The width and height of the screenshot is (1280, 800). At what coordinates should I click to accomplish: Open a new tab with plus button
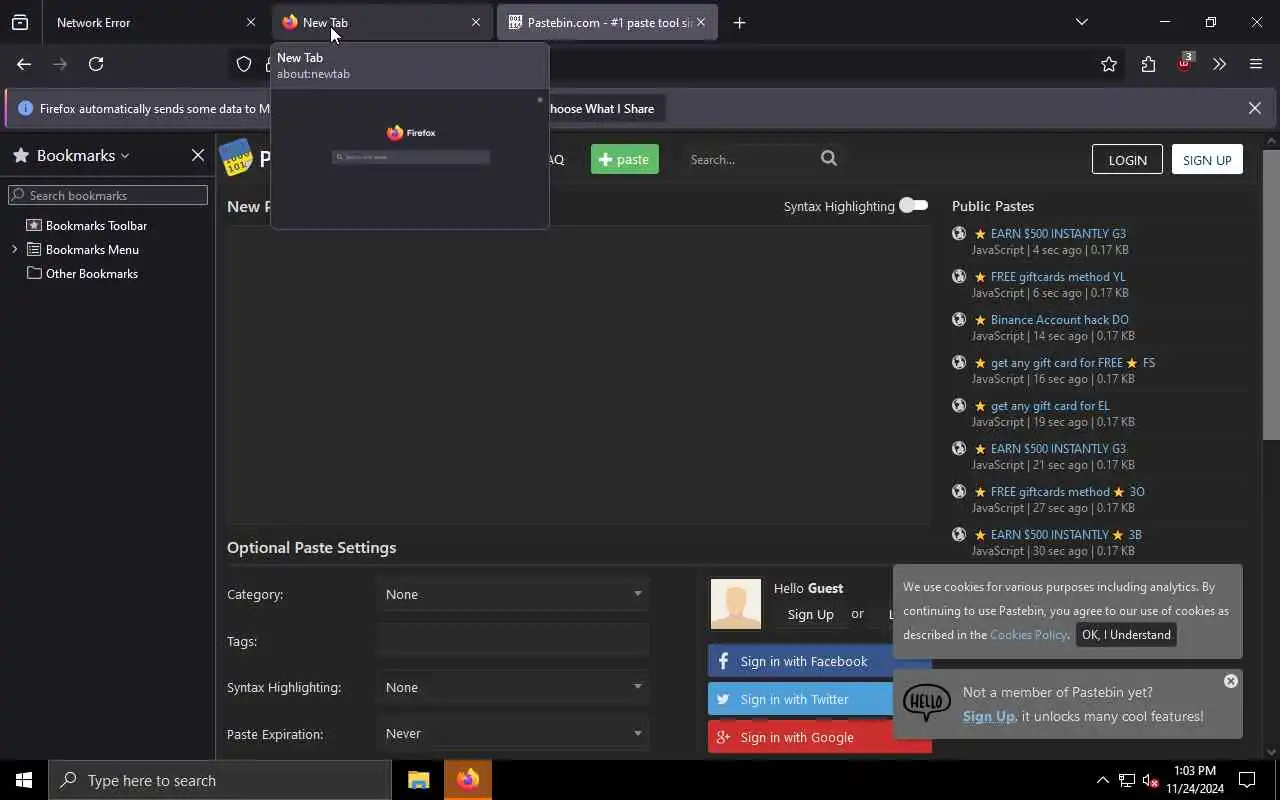[739, 22]
